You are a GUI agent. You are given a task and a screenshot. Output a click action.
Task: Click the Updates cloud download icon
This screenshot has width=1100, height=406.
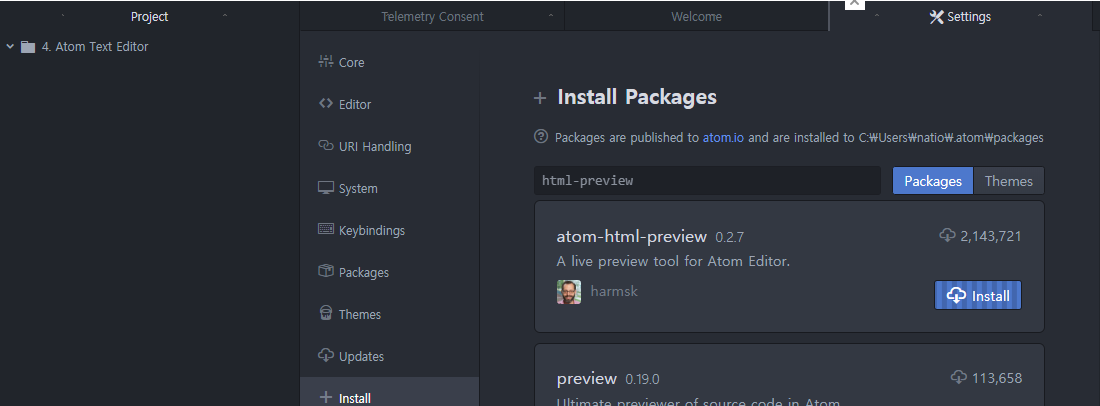[x=326, y=355]
